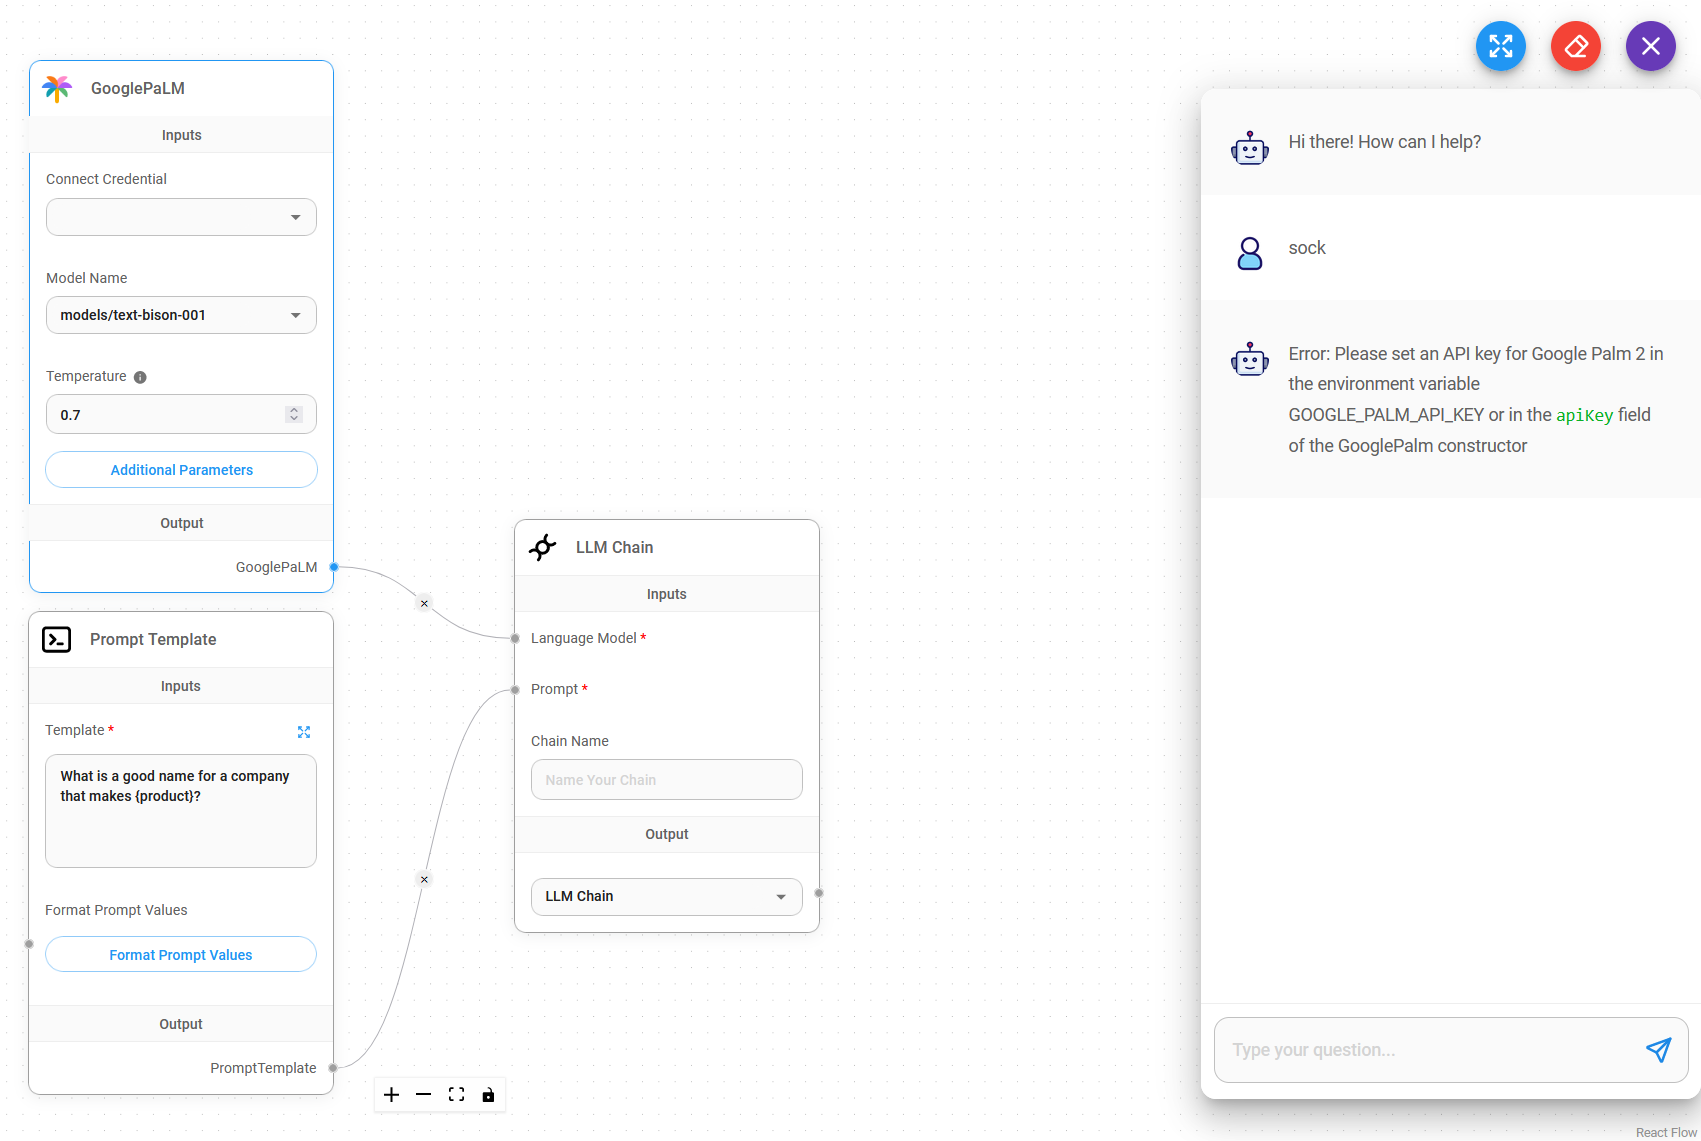
Task: Clear chat history with red eraser button
Action: coord(1575,46)
